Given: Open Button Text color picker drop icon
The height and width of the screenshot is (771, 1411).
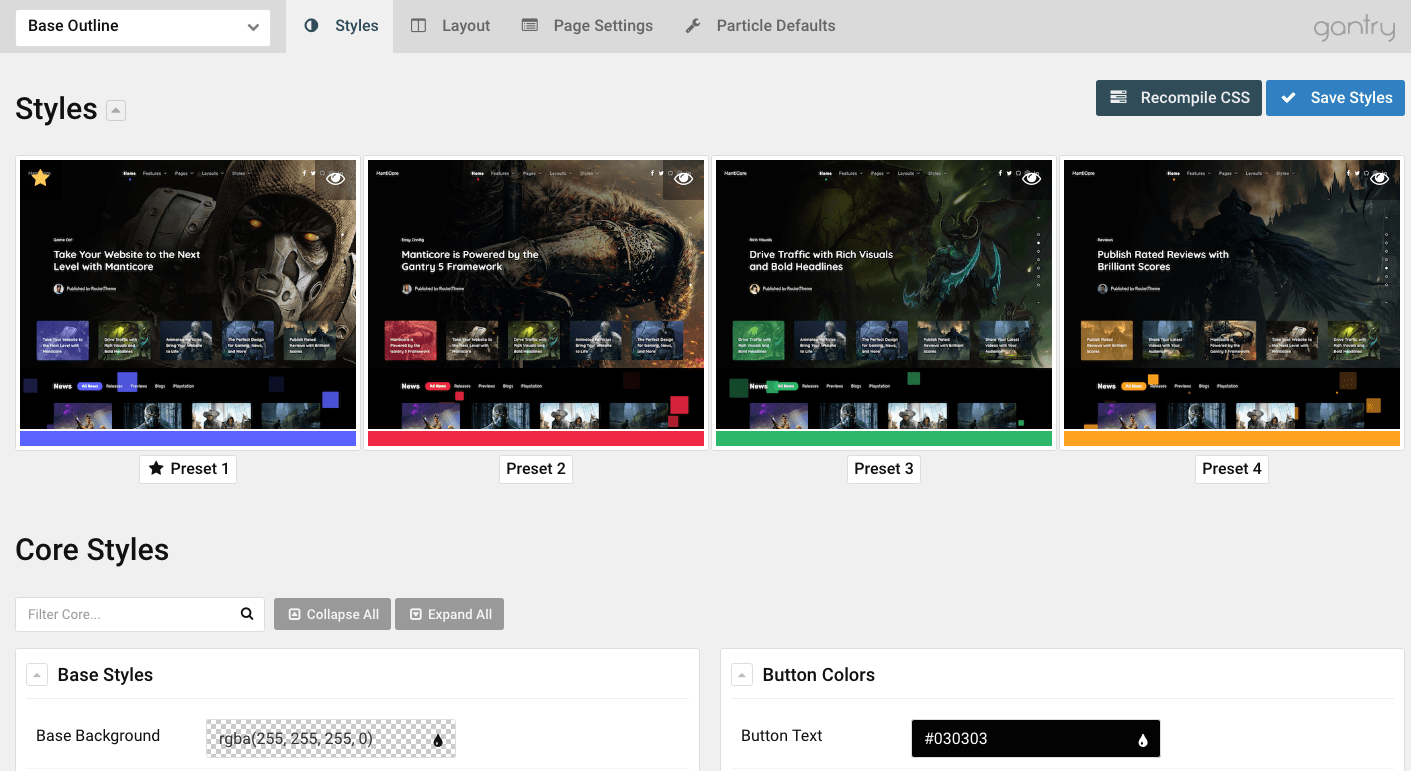Looking at the screenshot, I should pos(1142,740).
